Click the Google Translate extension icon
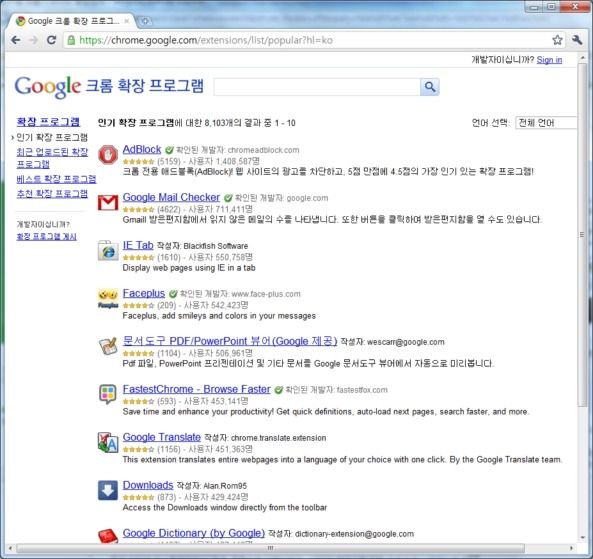Viewport: 593px width, 559px height. point(108,442)
